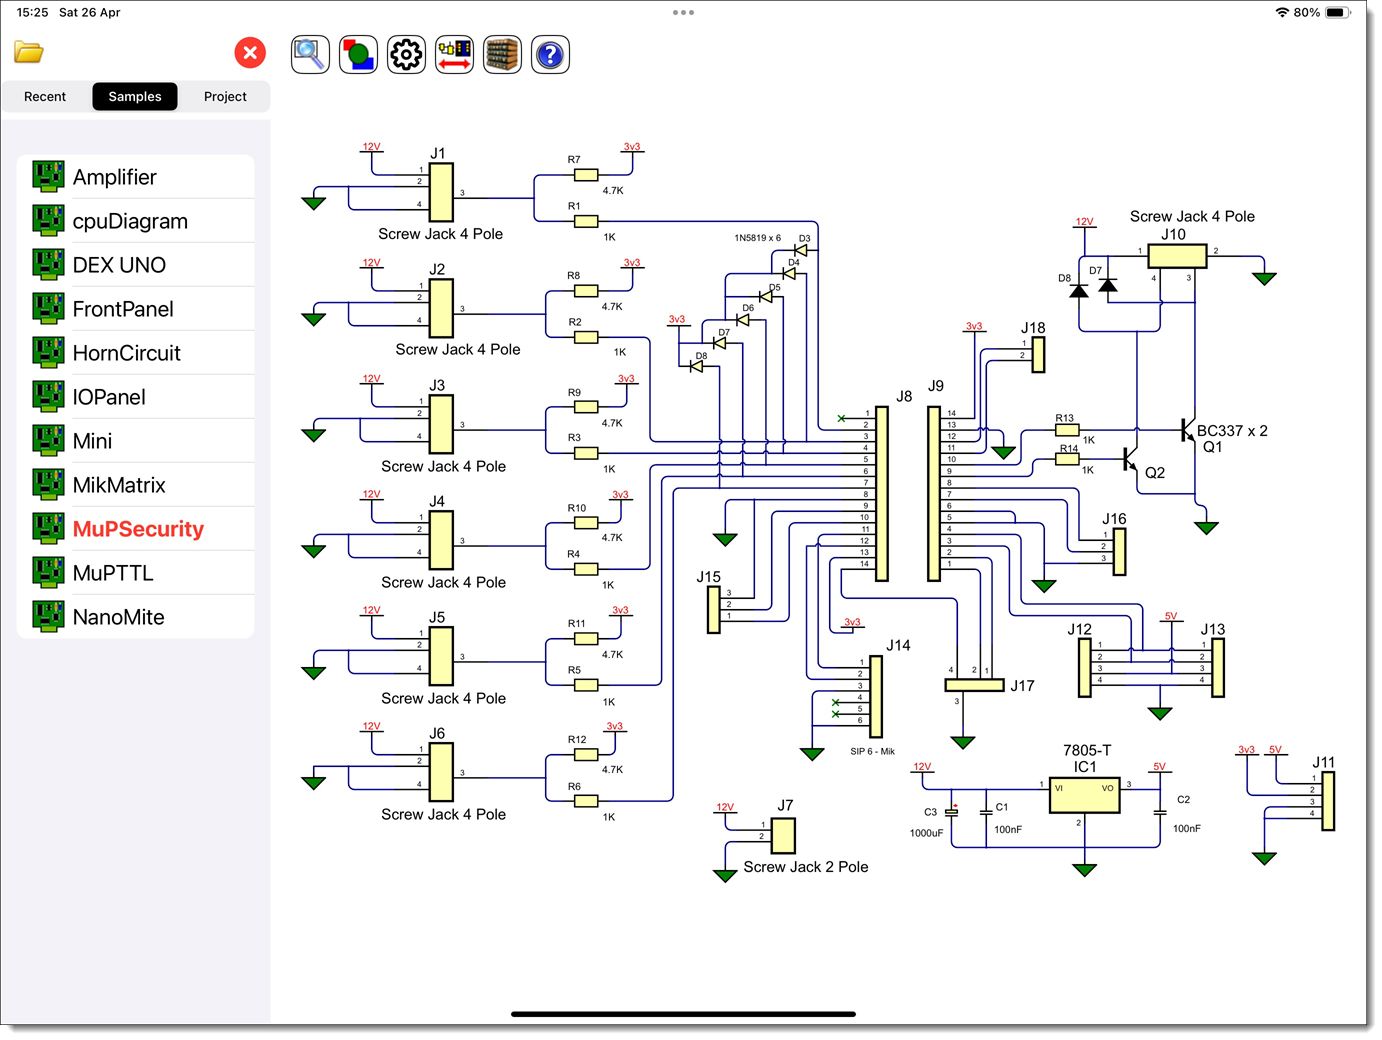
Task: Open the gear settings icon
Action: tap(406, 54)
